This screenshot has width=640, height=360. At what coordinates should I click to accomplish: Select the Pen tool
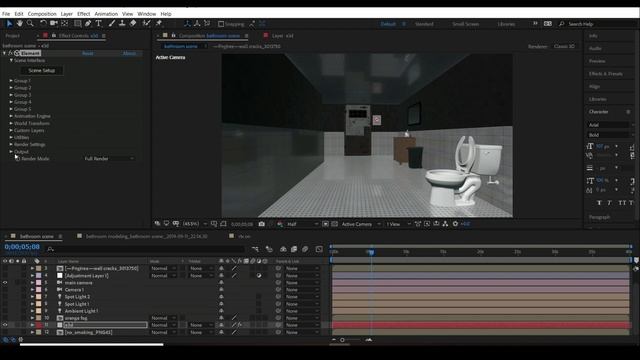pos(88,24)
